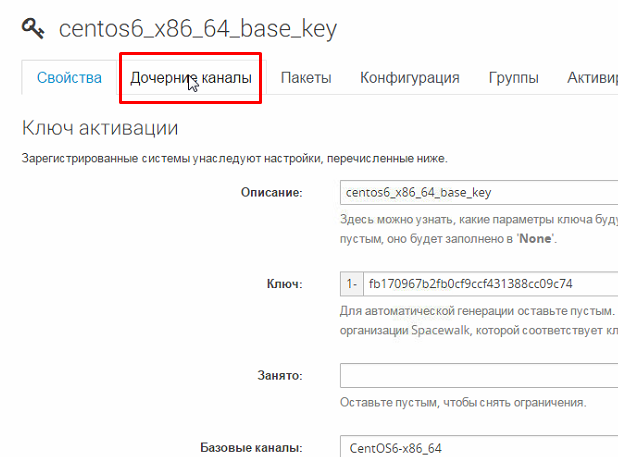Select the Конфигурация tab
The height and width of the screenshot is (457, 618).
[x=410, y=78]
